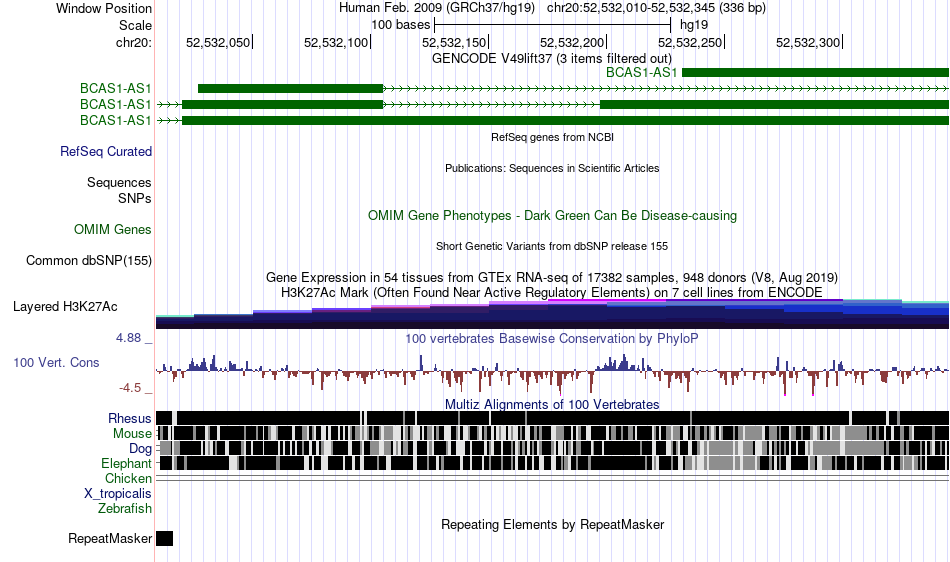
Task: Click the Elephant alignment label
Action: pos(126,463)
